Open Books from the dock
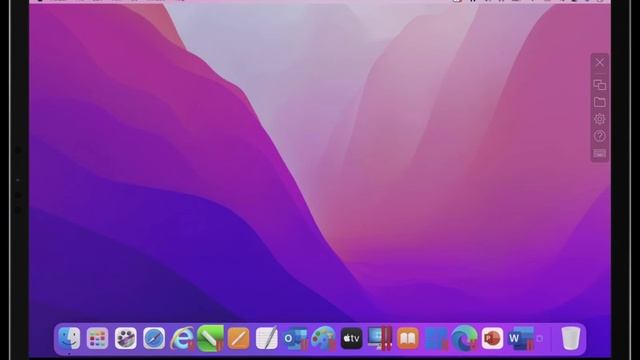This screenshot has width=640, height=360. [x=408, y=338]
